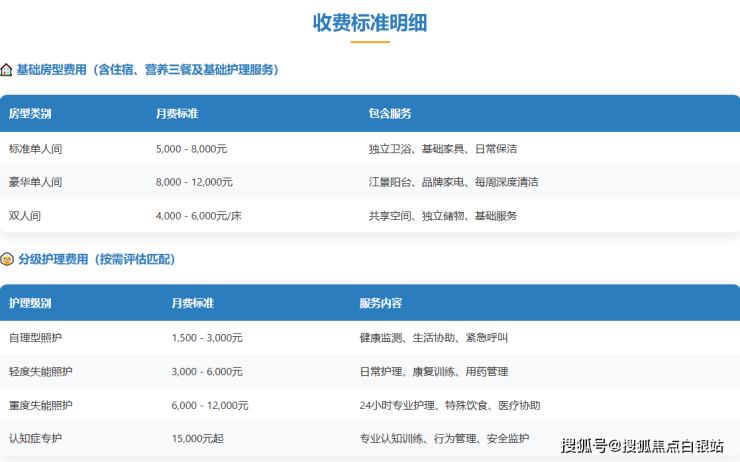Select the 4,000 - 6,000元/床 price
Screen dimensions: 740x462
(x=198, y=215)
